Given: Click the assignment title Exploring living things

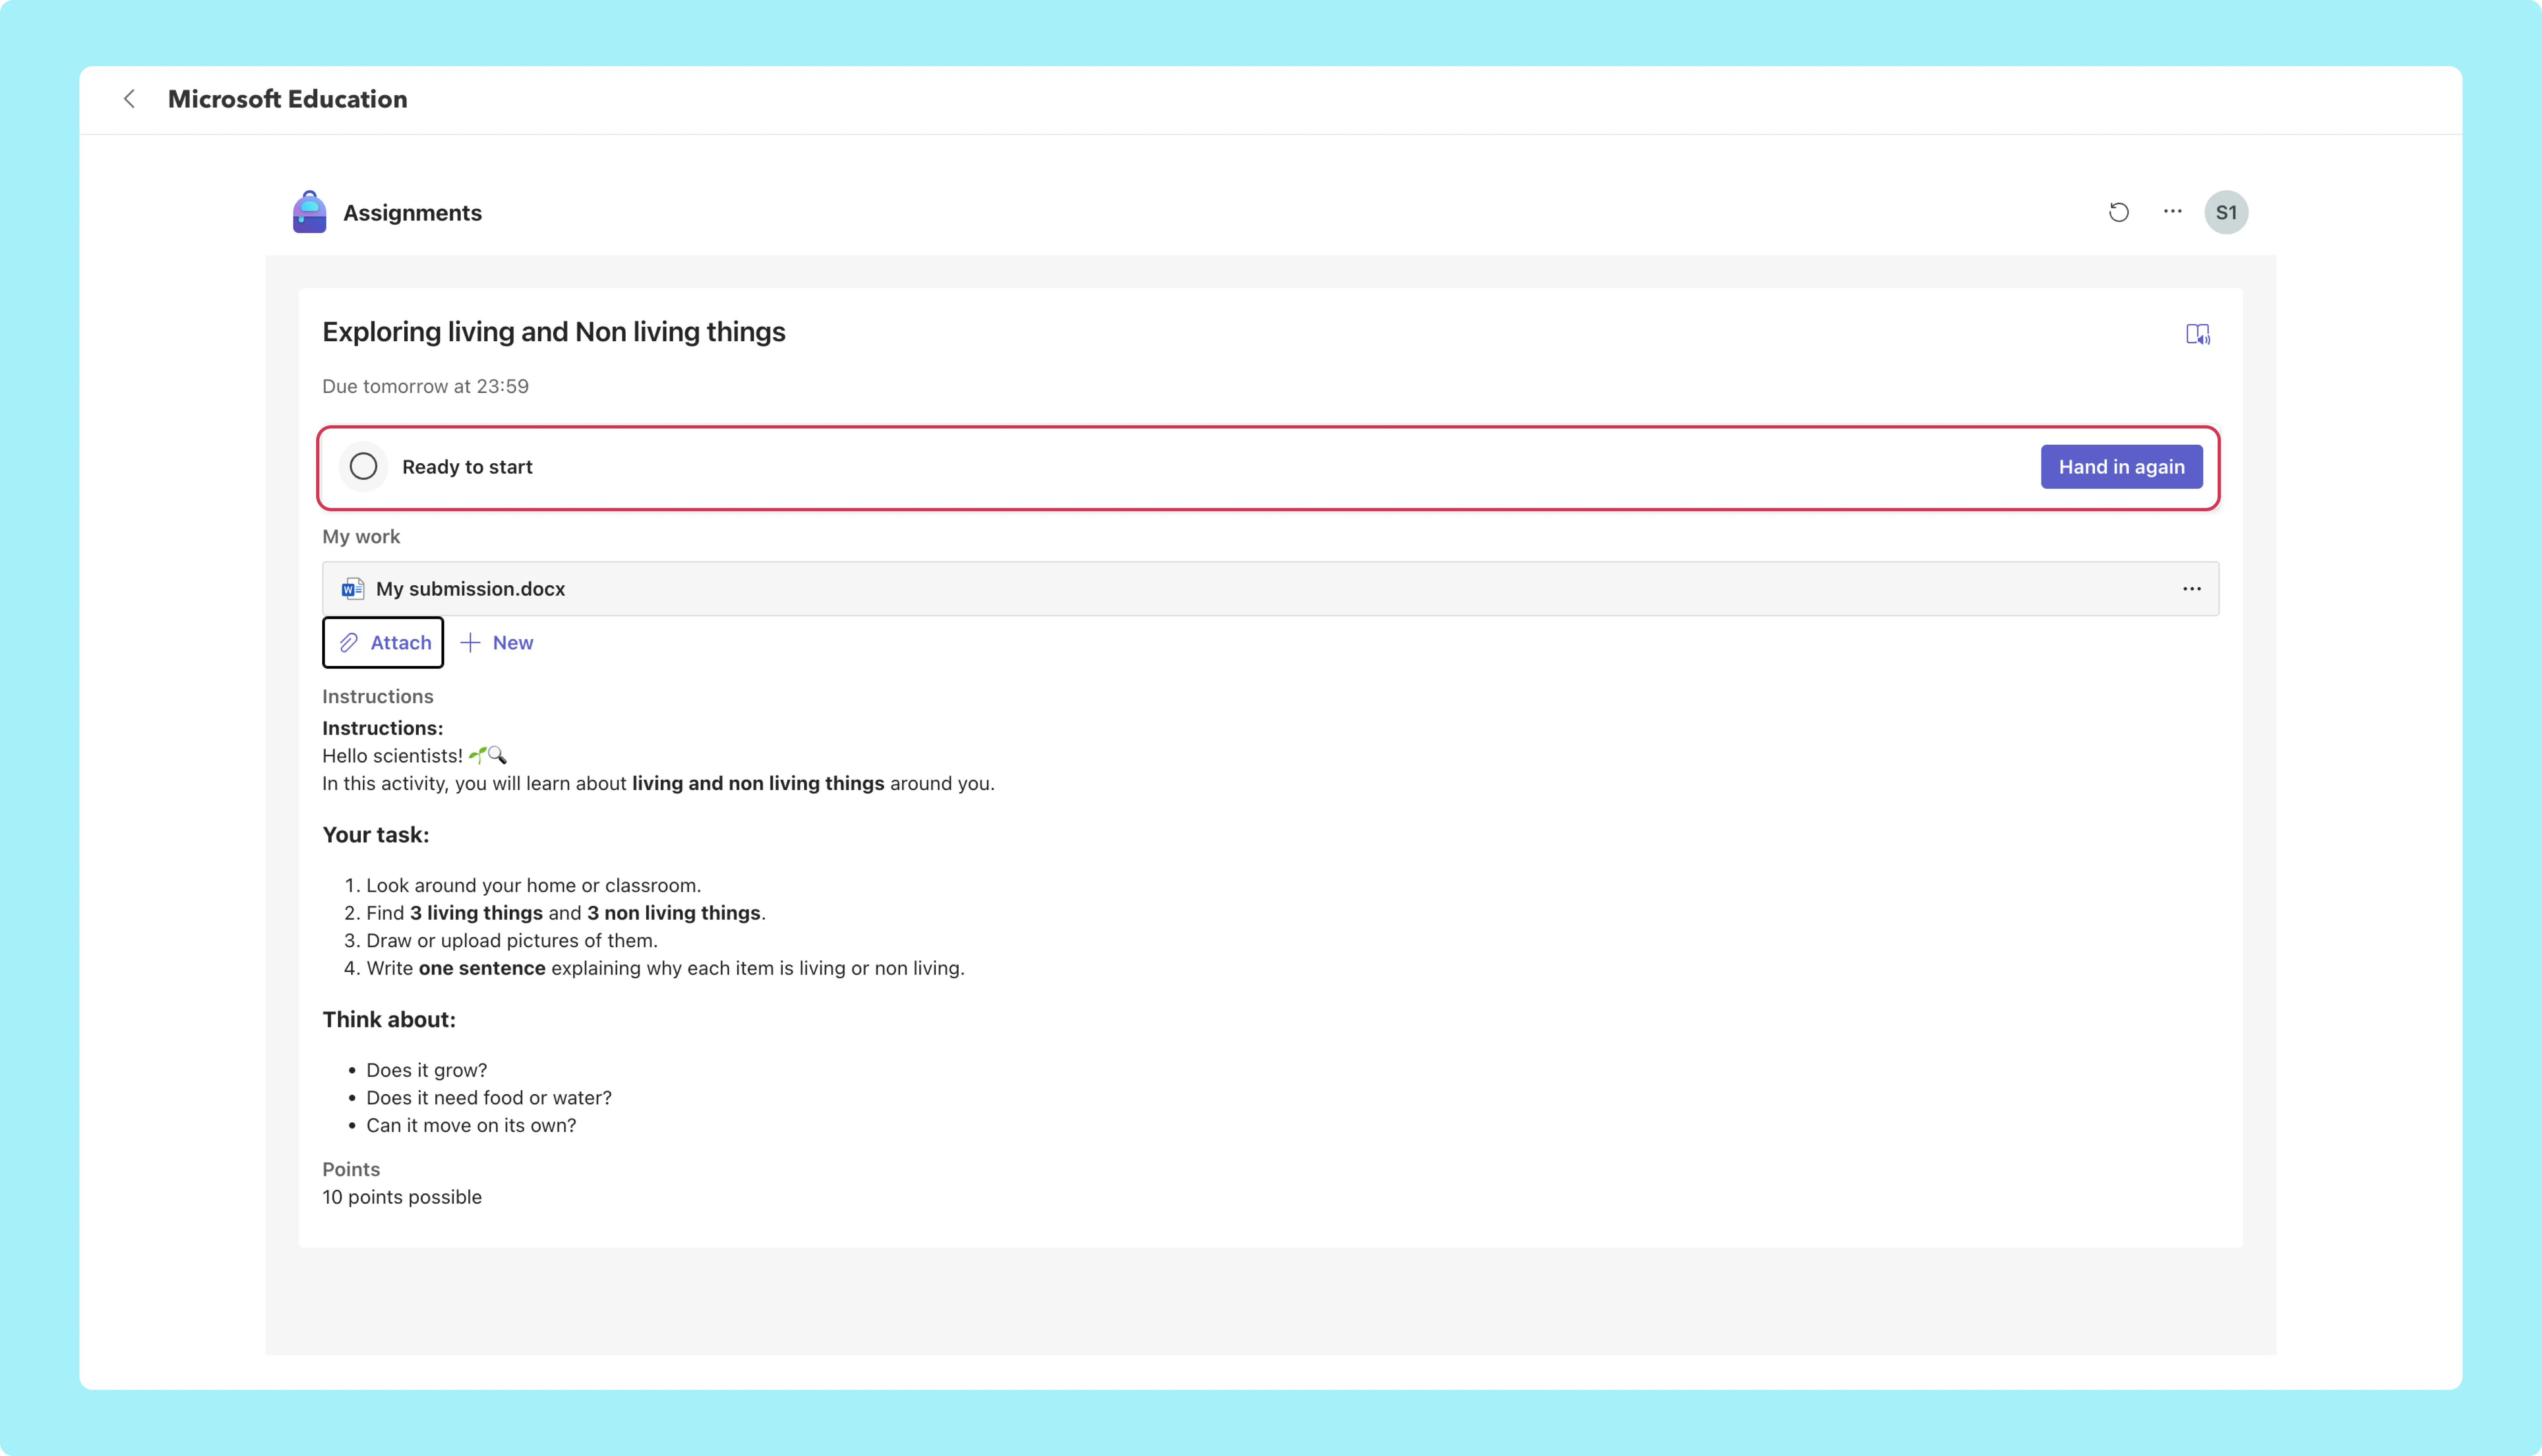Looking at the screenshot, I should pos(553,332).
